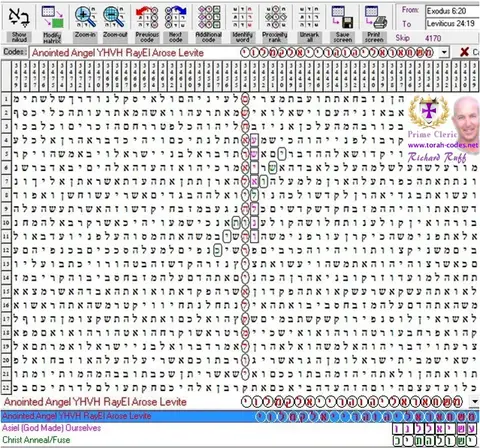Expand the bottom code list dropdown arrow
The height and width of the screenshot is (448, 480).
475,401
